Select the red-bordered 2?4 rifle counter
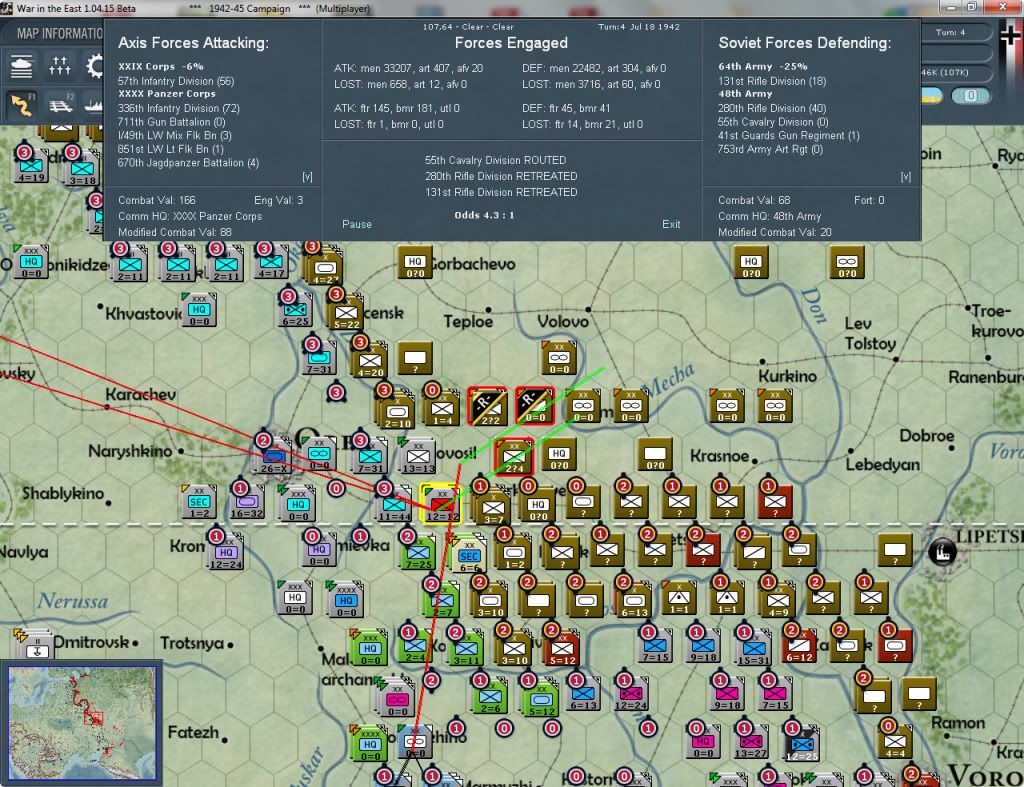This screenshot has height=787, width=1024. 514,455
